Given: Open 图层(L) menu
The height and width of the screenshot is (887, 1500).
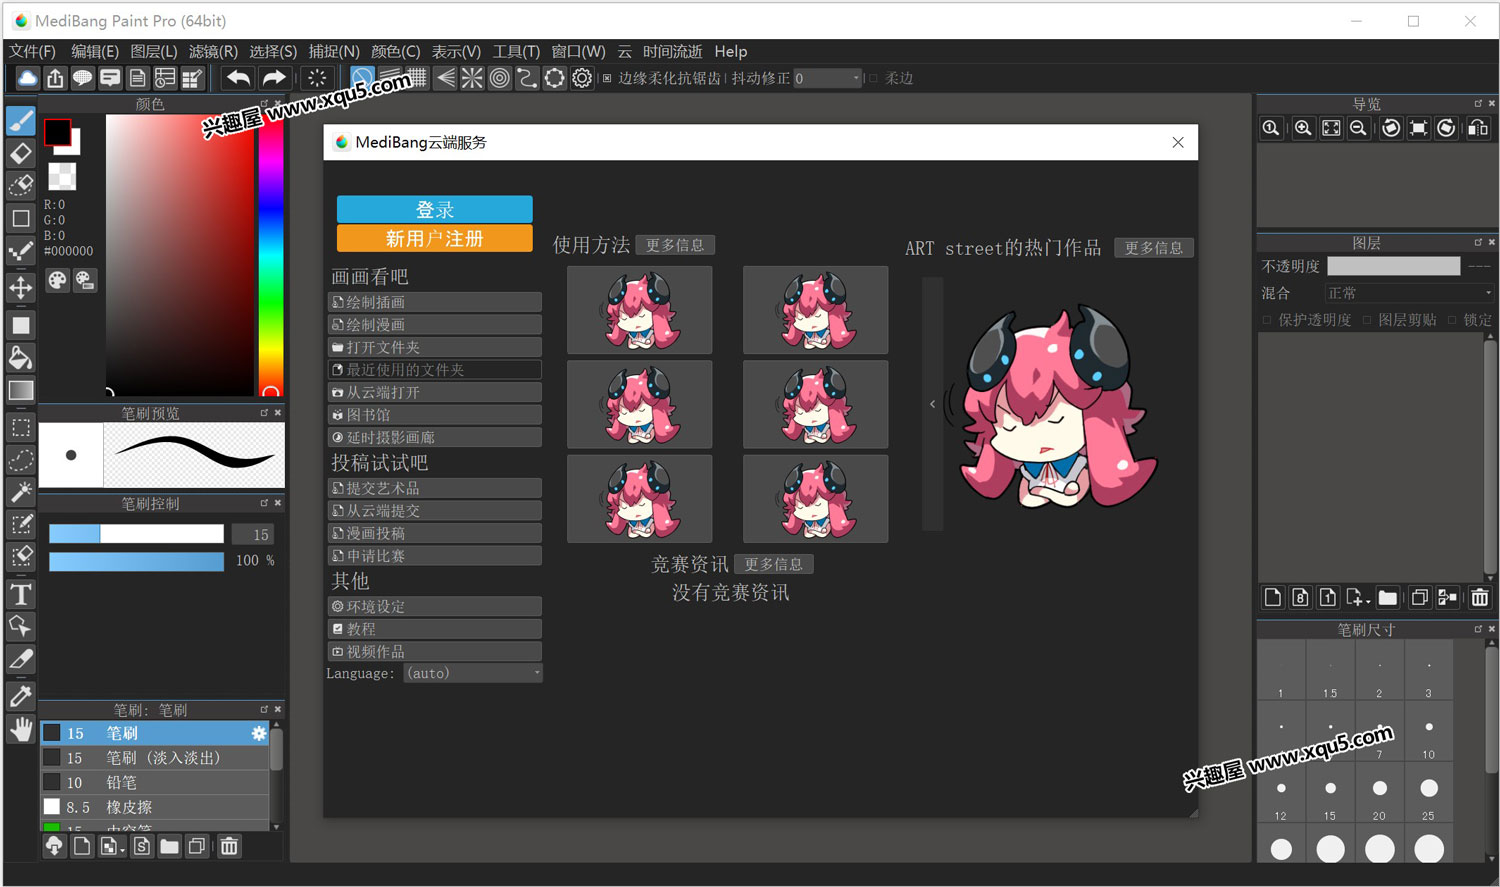Looking at the screenshot, I should click(153, 51).
